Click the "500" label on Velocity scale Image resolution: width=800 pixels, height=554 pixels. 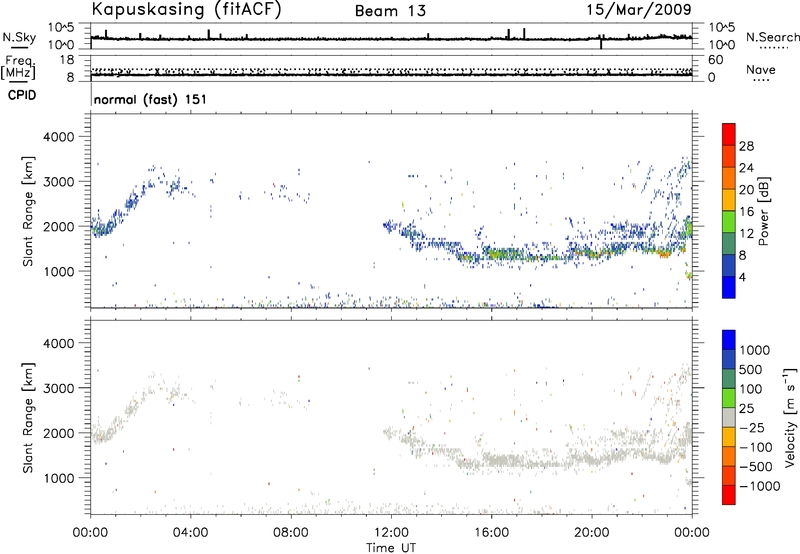(750, 370)
